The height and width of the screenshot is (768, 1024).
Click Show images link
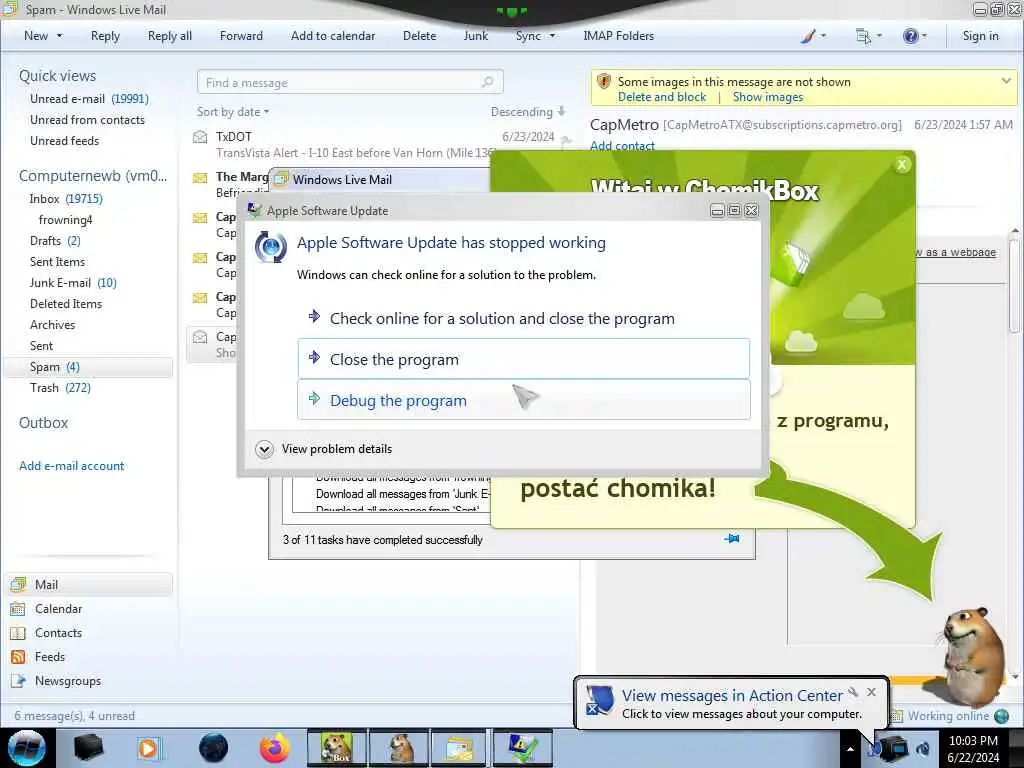(x=767, y=97)
